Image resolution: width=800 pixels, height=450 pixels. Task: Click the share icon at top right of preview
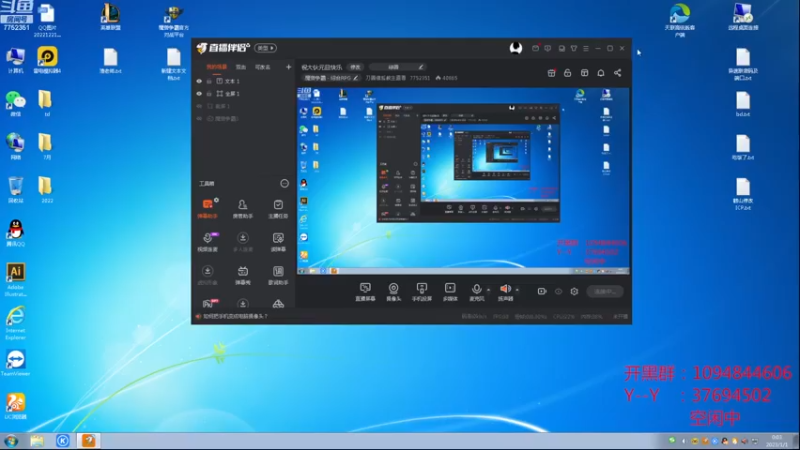click(x=617, y=73)
